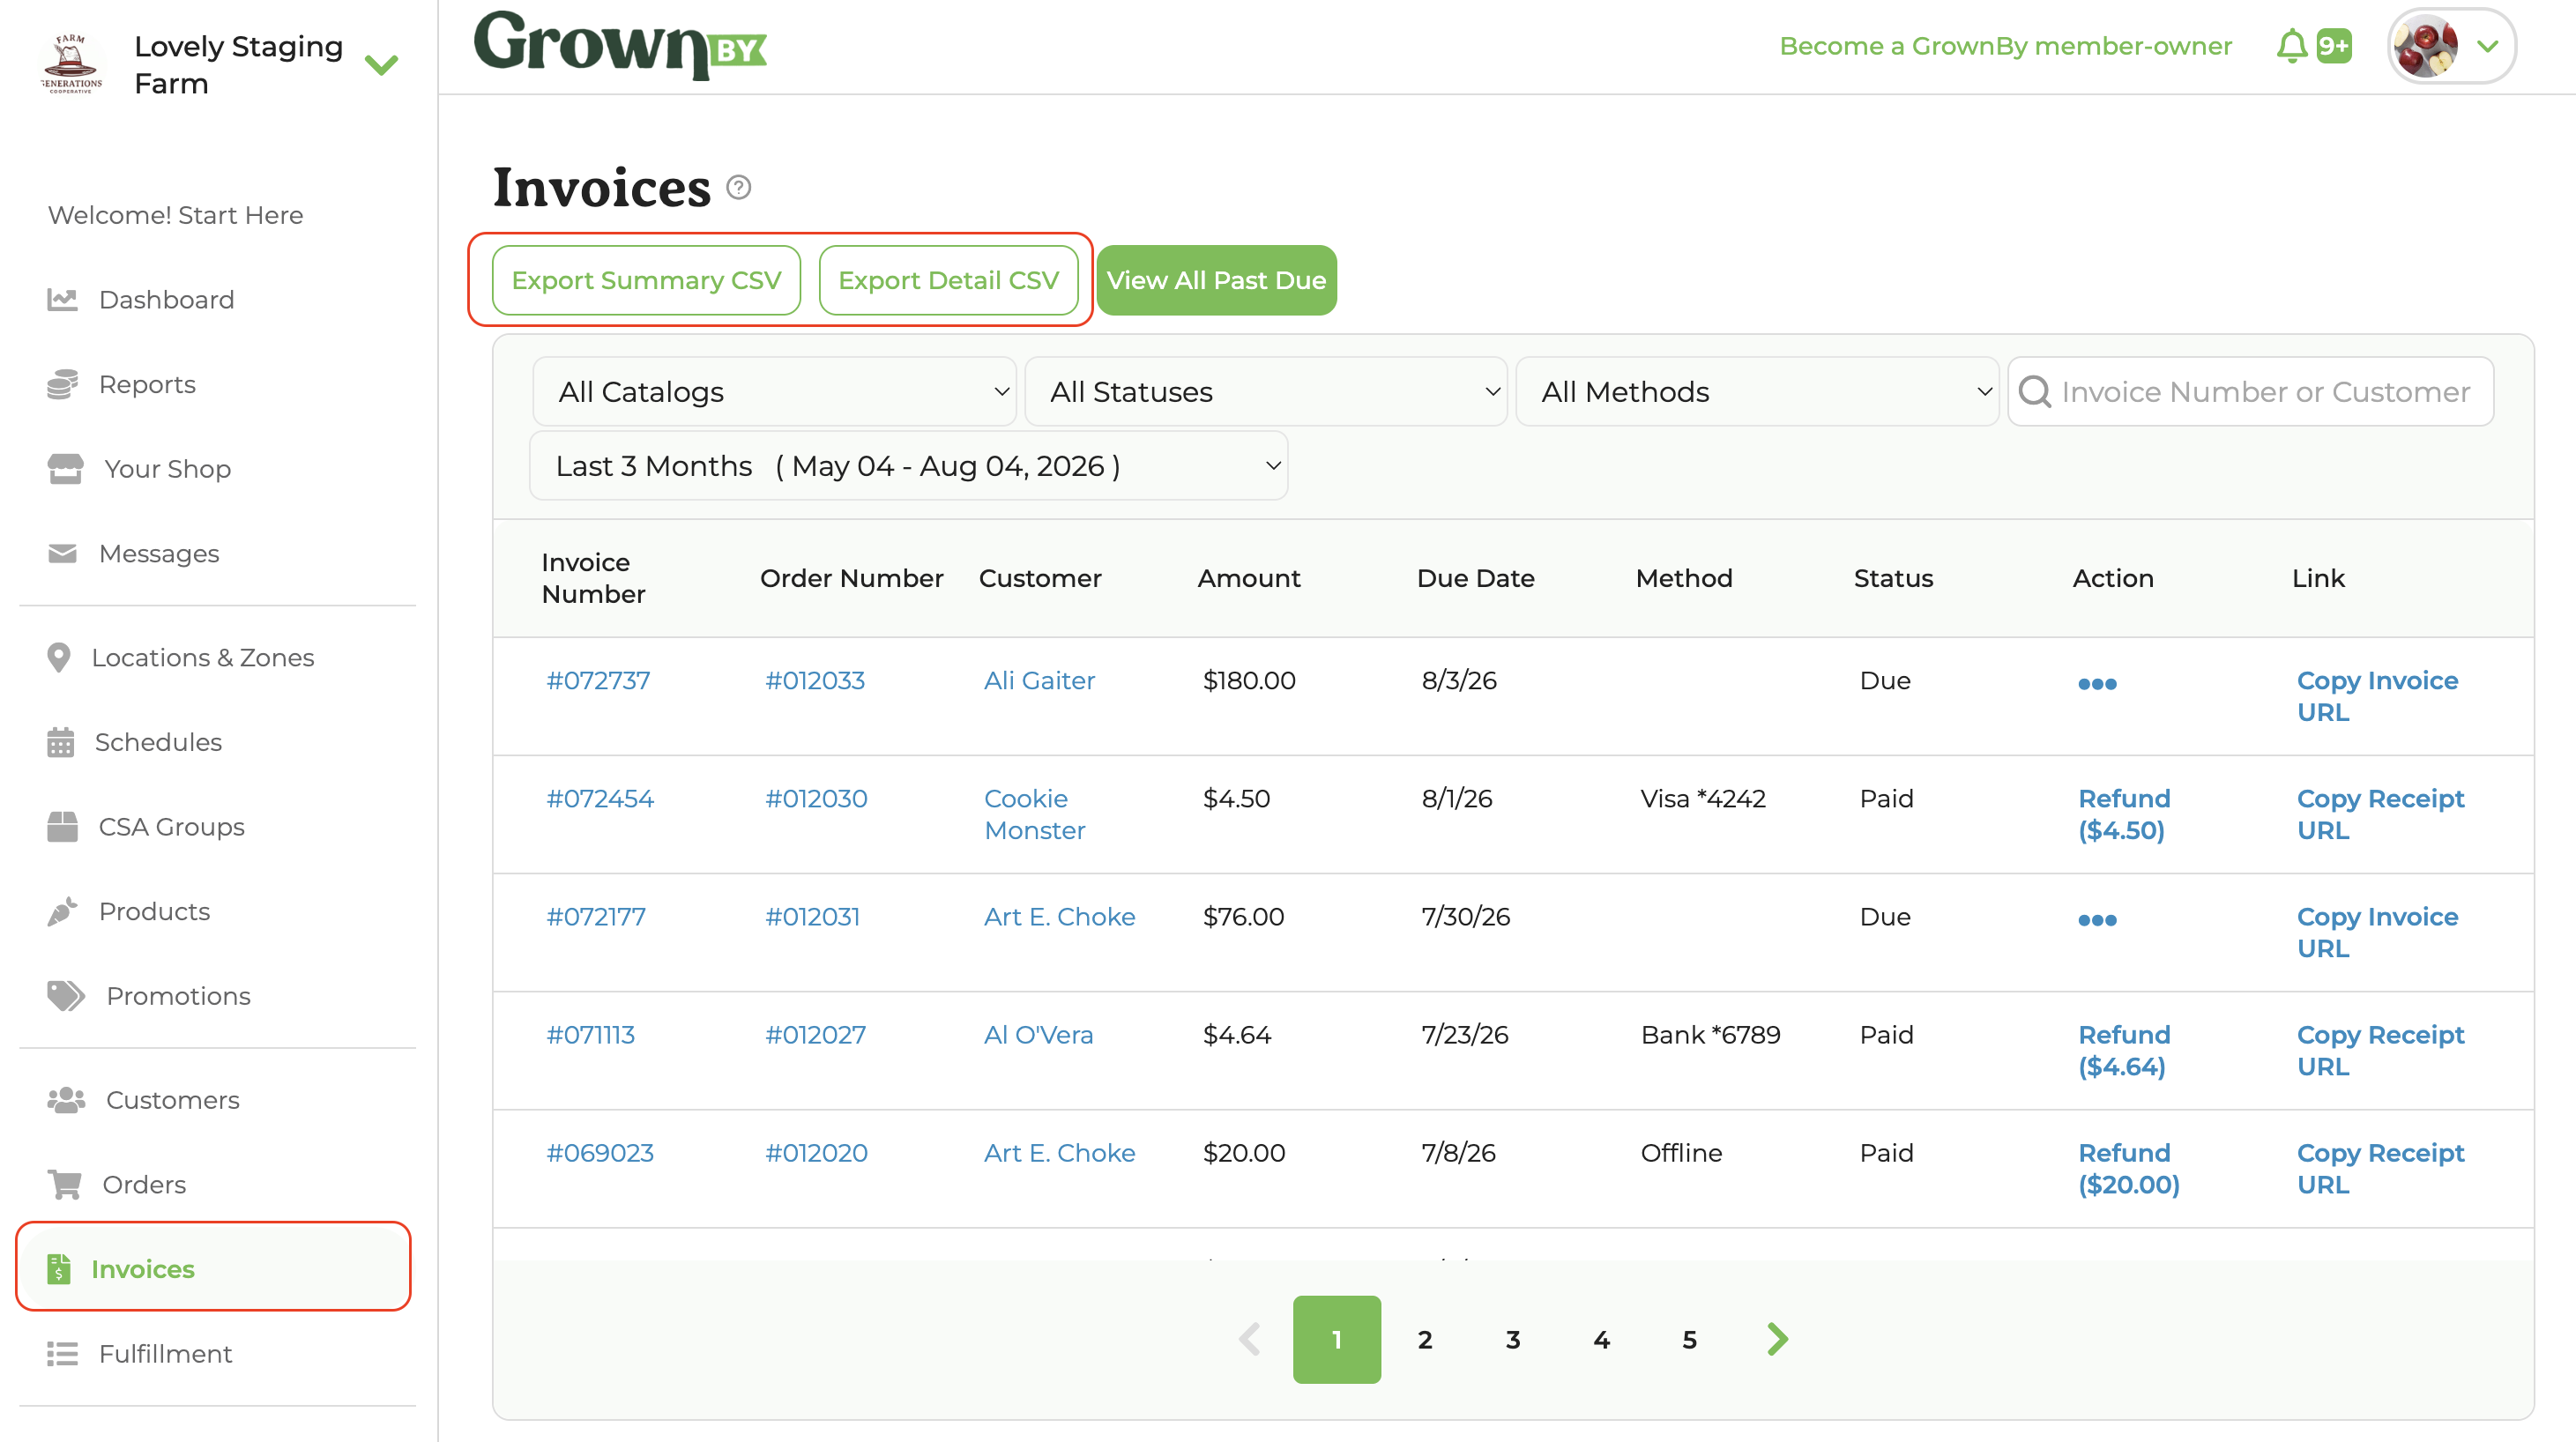This screenshot has width=2576, height=1442.
Task: Click View All Past Due button
Action: (1216, 280)
